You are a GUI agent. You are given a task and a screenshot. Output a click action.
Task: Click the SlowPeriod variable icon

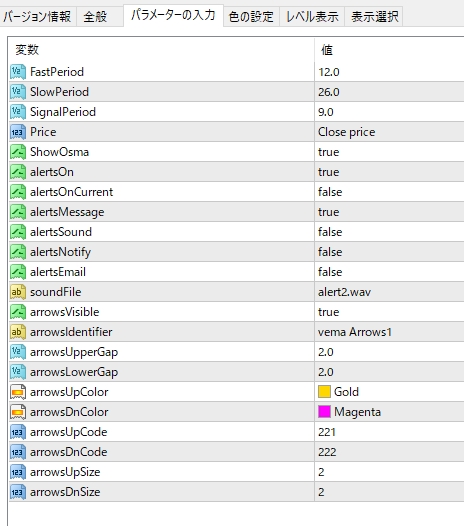(17, 92)
